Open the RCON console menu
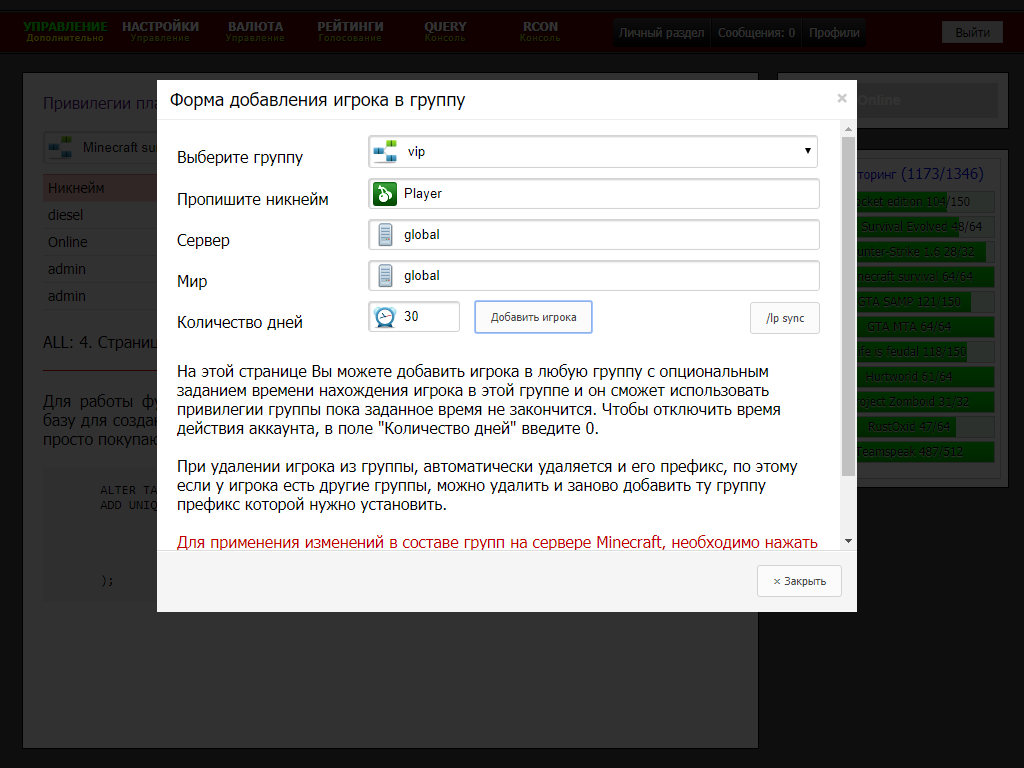Image resolution: width=1024 pixels, height=768 pixels. [540, 31]
